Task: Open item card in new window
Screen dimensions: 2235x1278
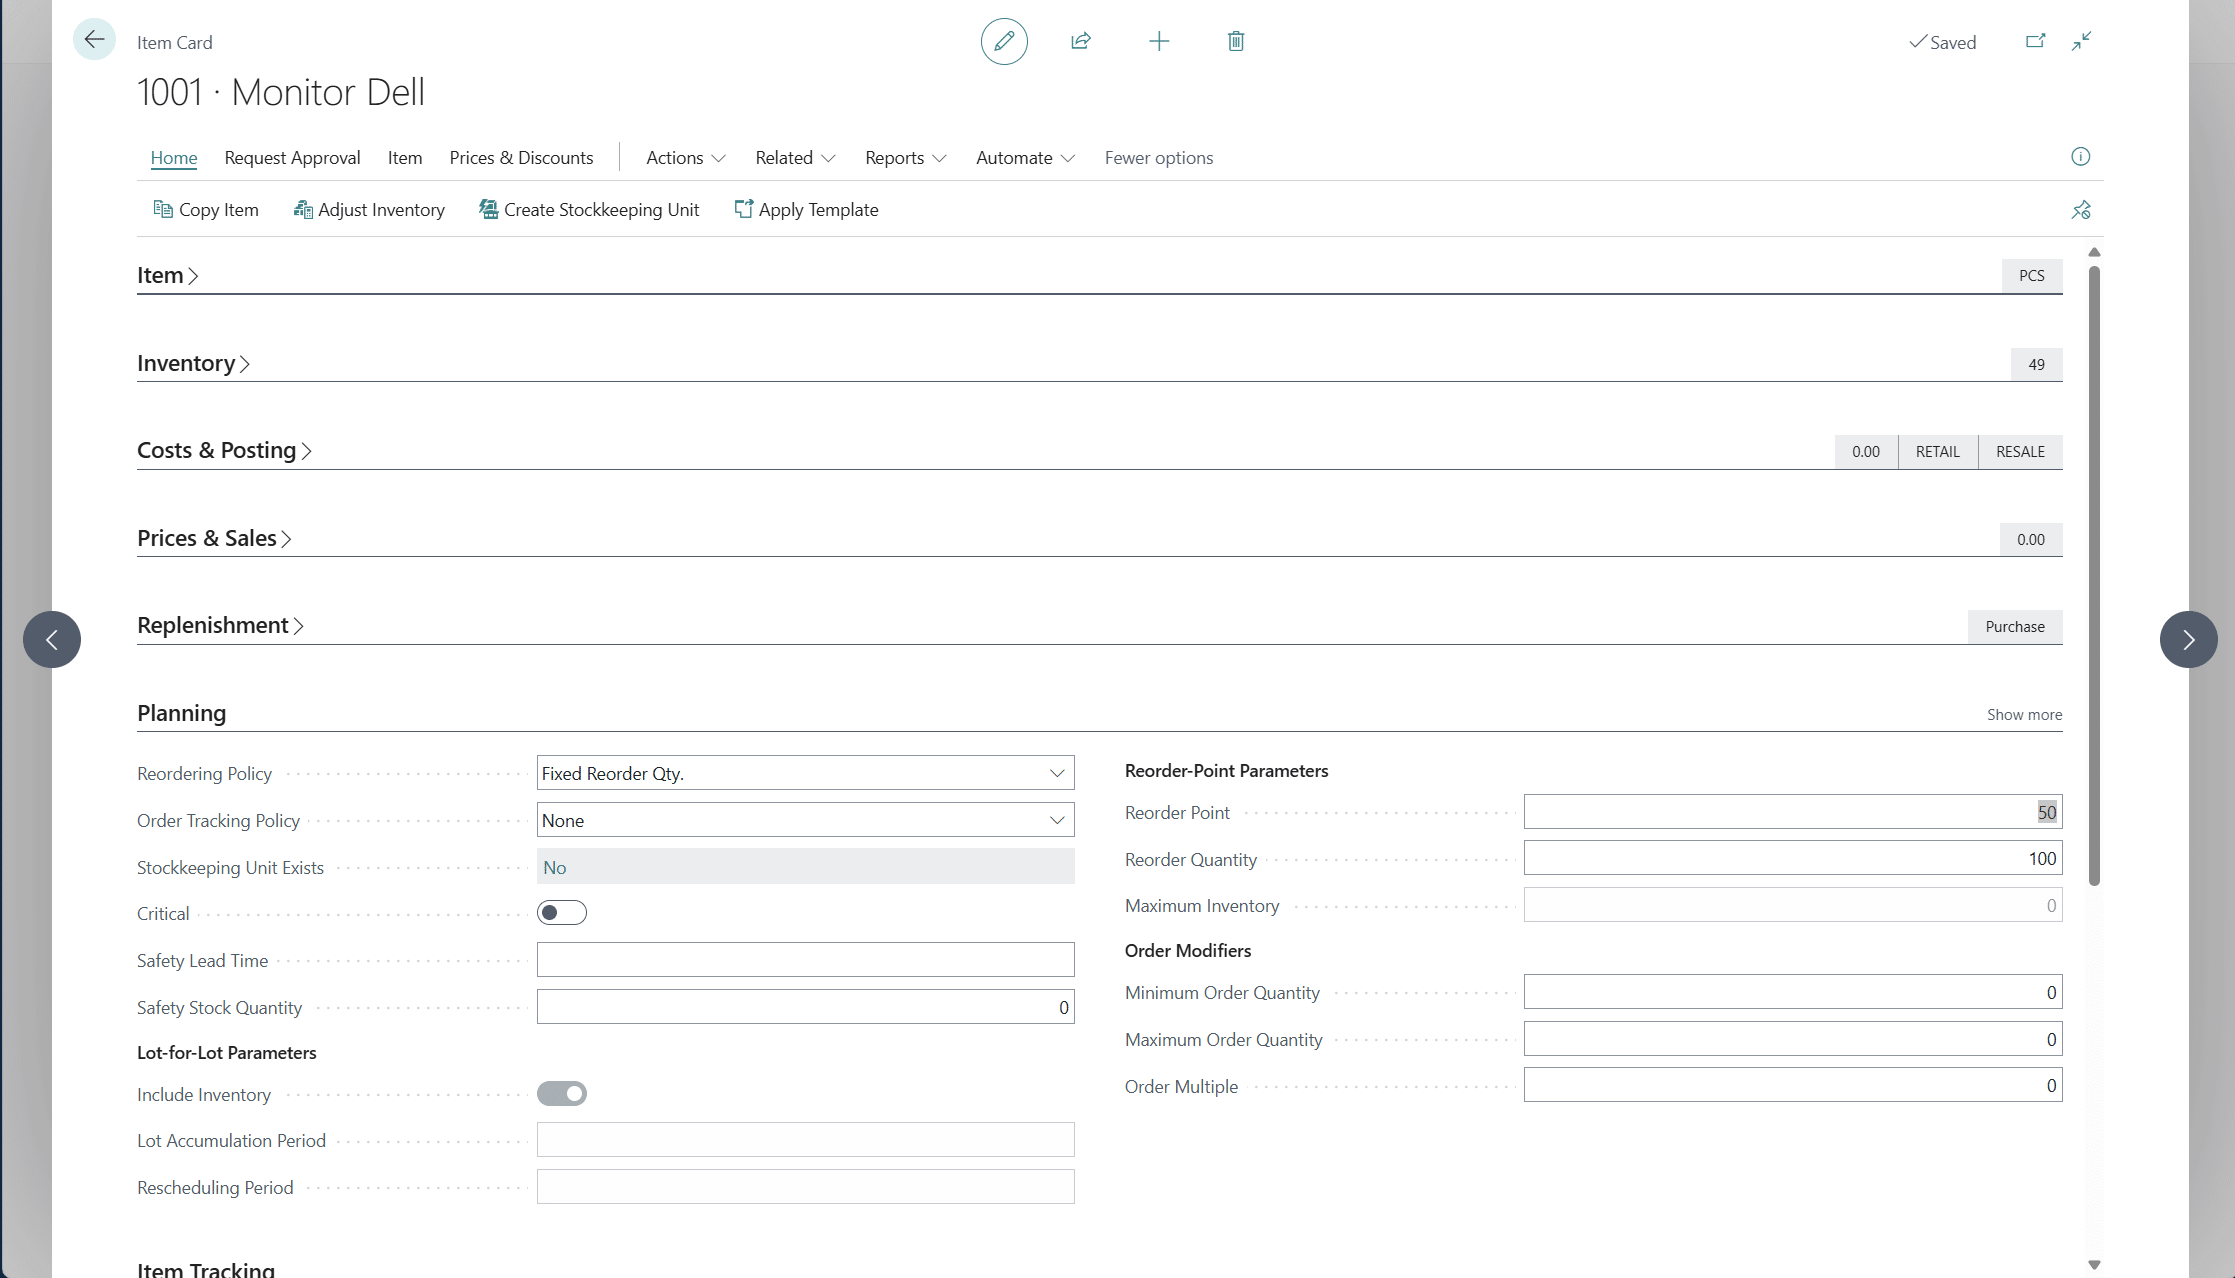Action: (2035, 41)
